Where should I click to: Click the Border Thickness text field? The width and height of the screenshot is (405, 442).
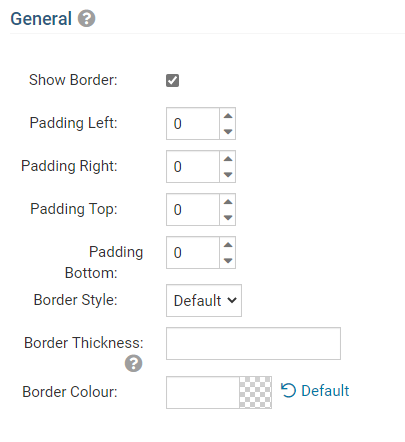(253, 343)
